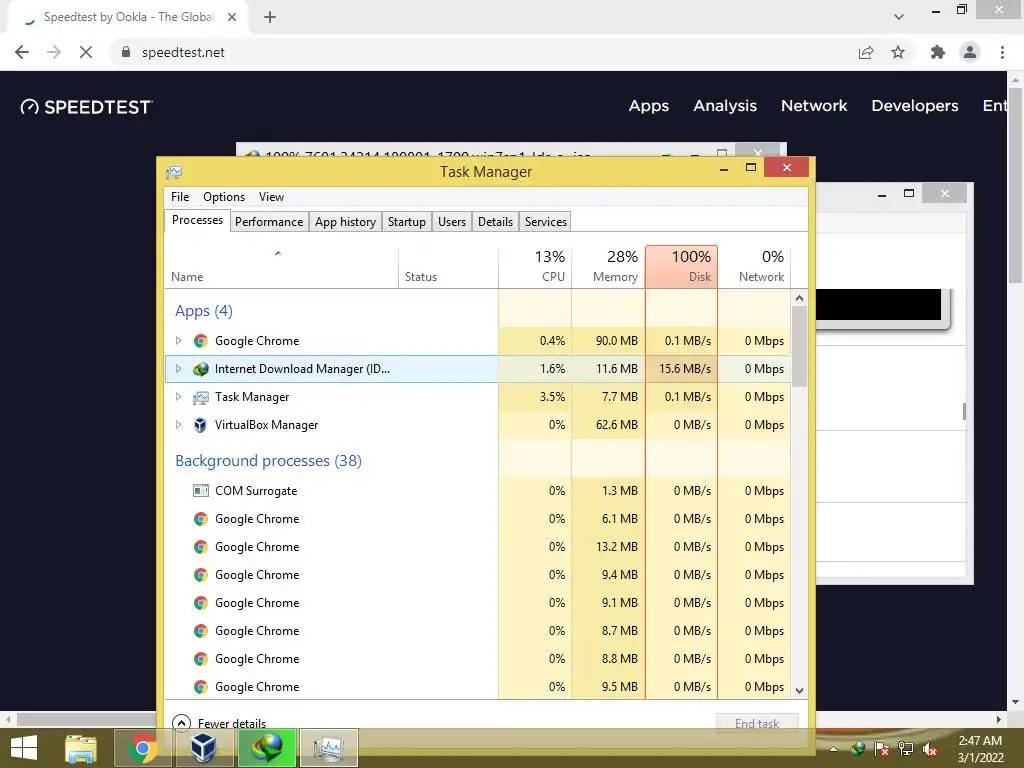The width and height of the screenshot is (1024, 768).
Task: Expand the Internet Download Manager entry
Action: 178,368
